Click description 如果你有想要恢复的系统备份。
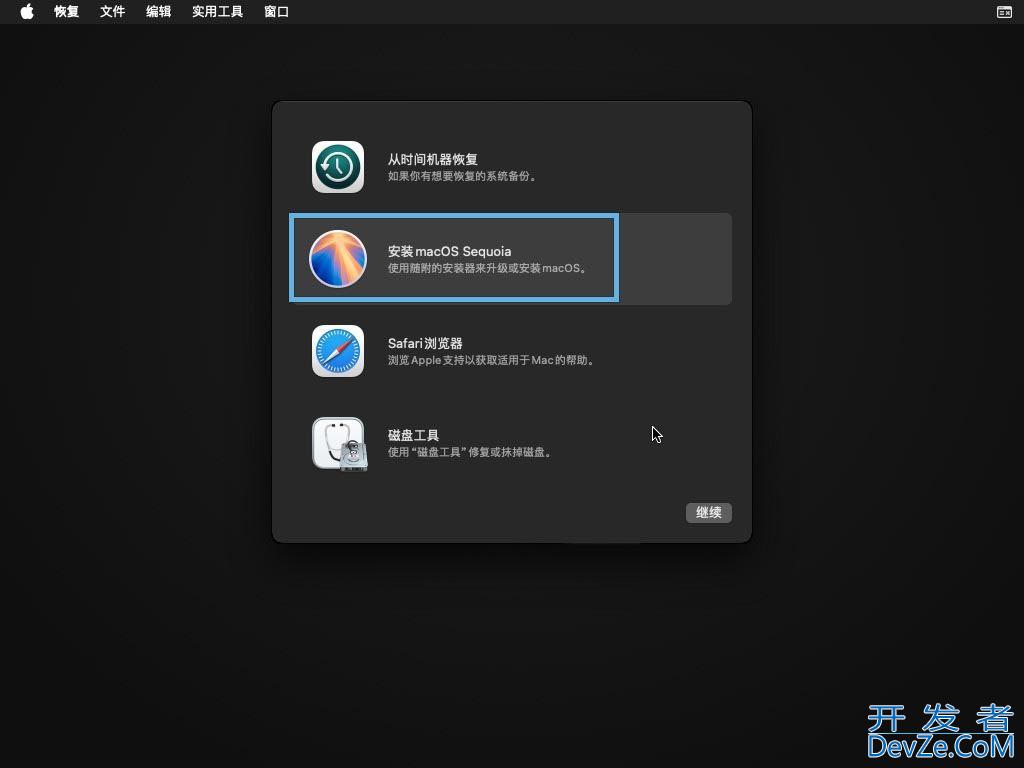 tap(462, 176)
